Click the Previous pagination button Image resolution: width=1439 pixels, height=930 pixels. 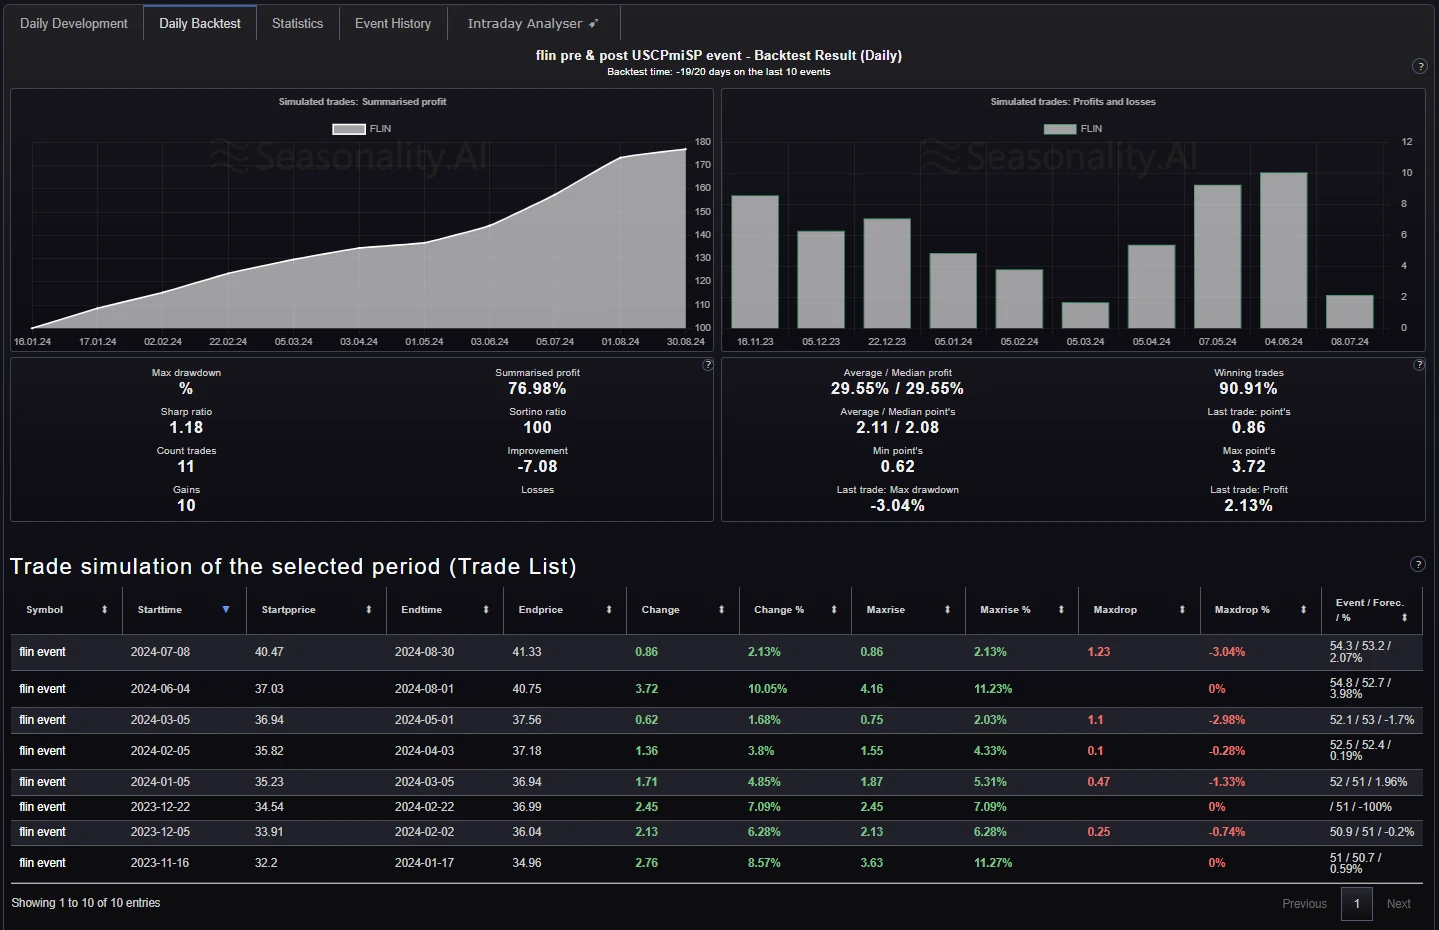point(1304,903)
